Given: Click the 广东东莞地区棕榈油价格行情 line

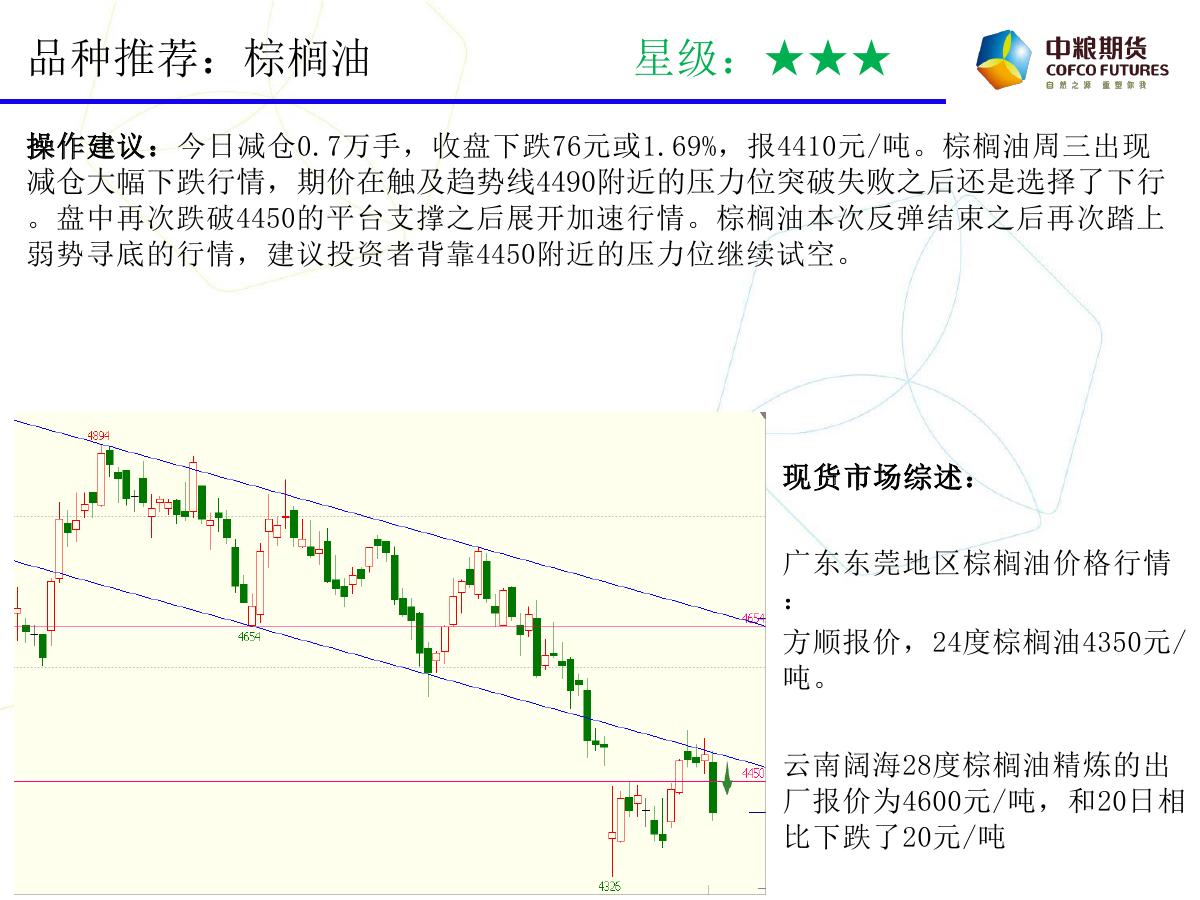Looking at the screenshot, I should pyautogui.click(x=976, y=563).
